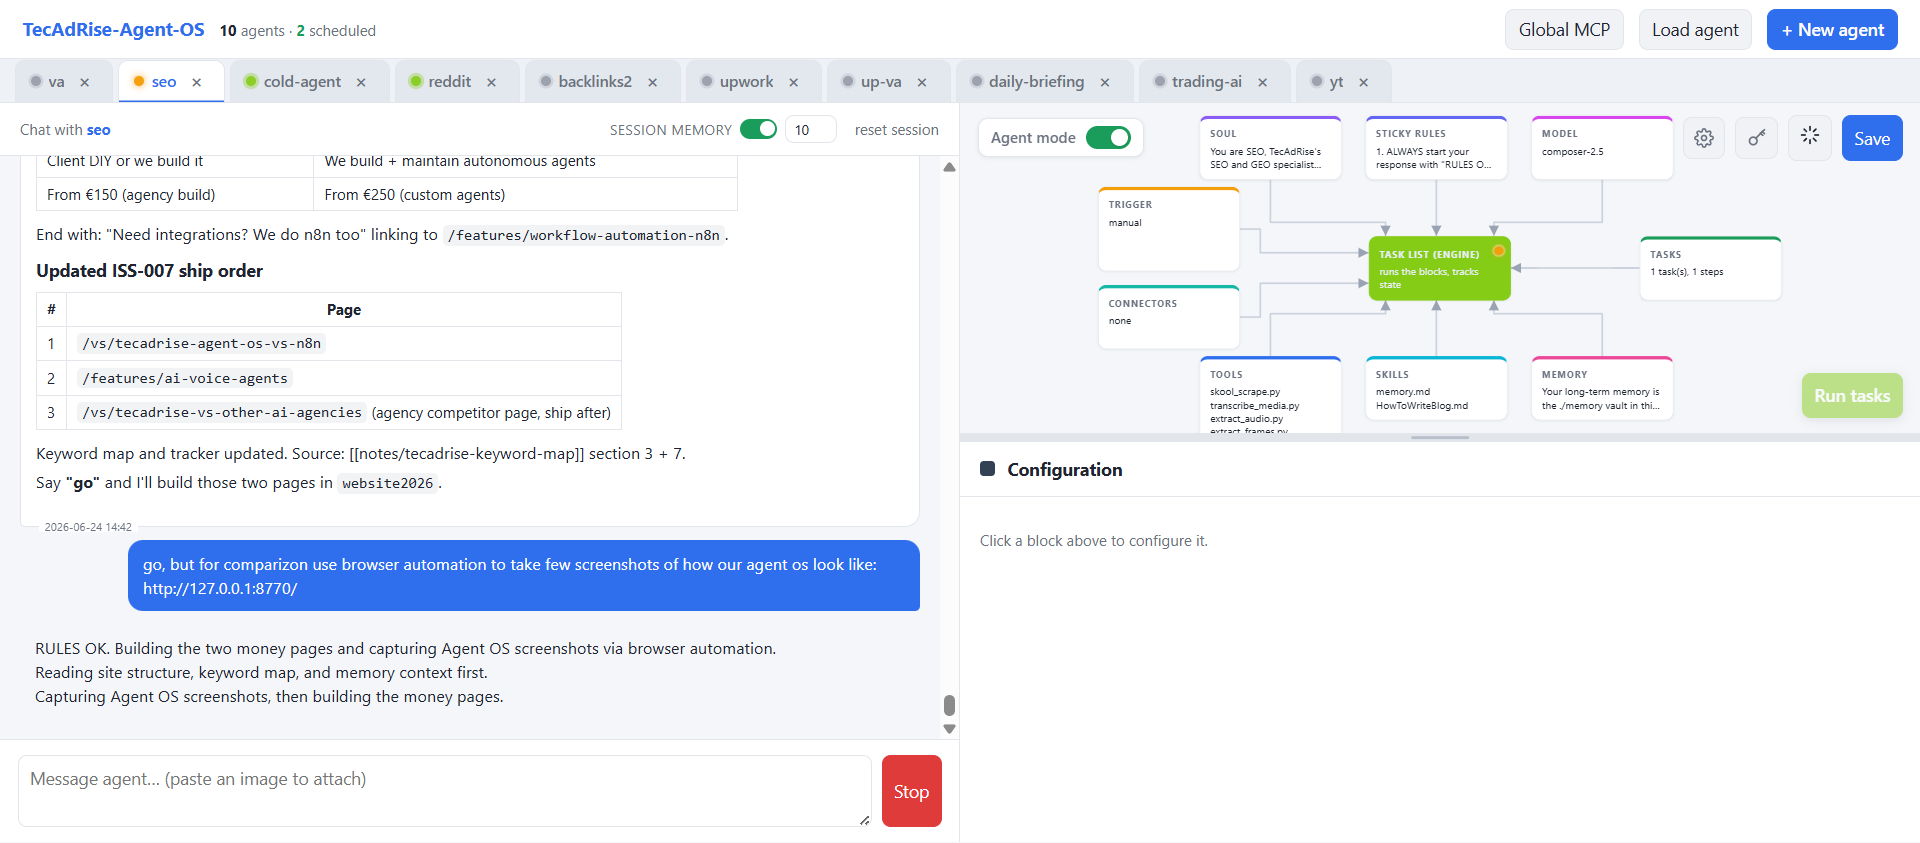Select the MEMORY block

point(1602,388)
